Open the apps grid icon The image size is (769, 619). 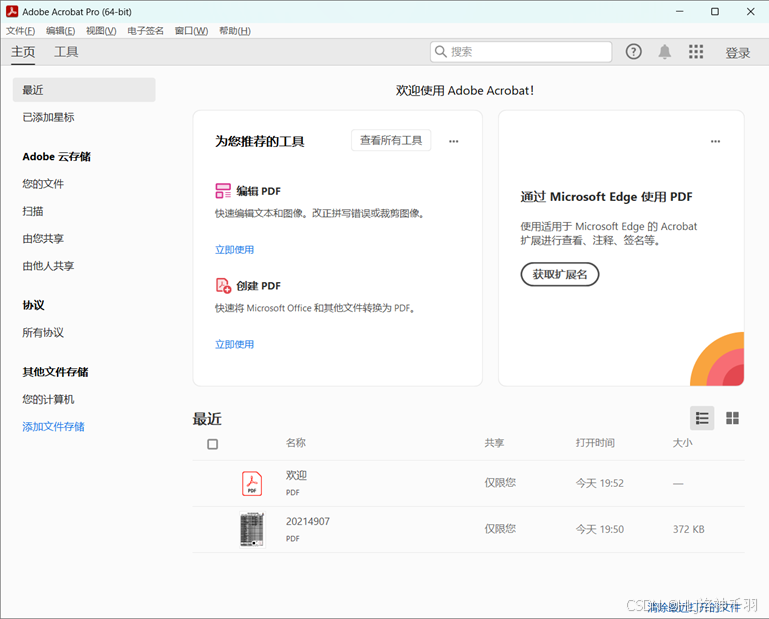(x=695, y=52)
